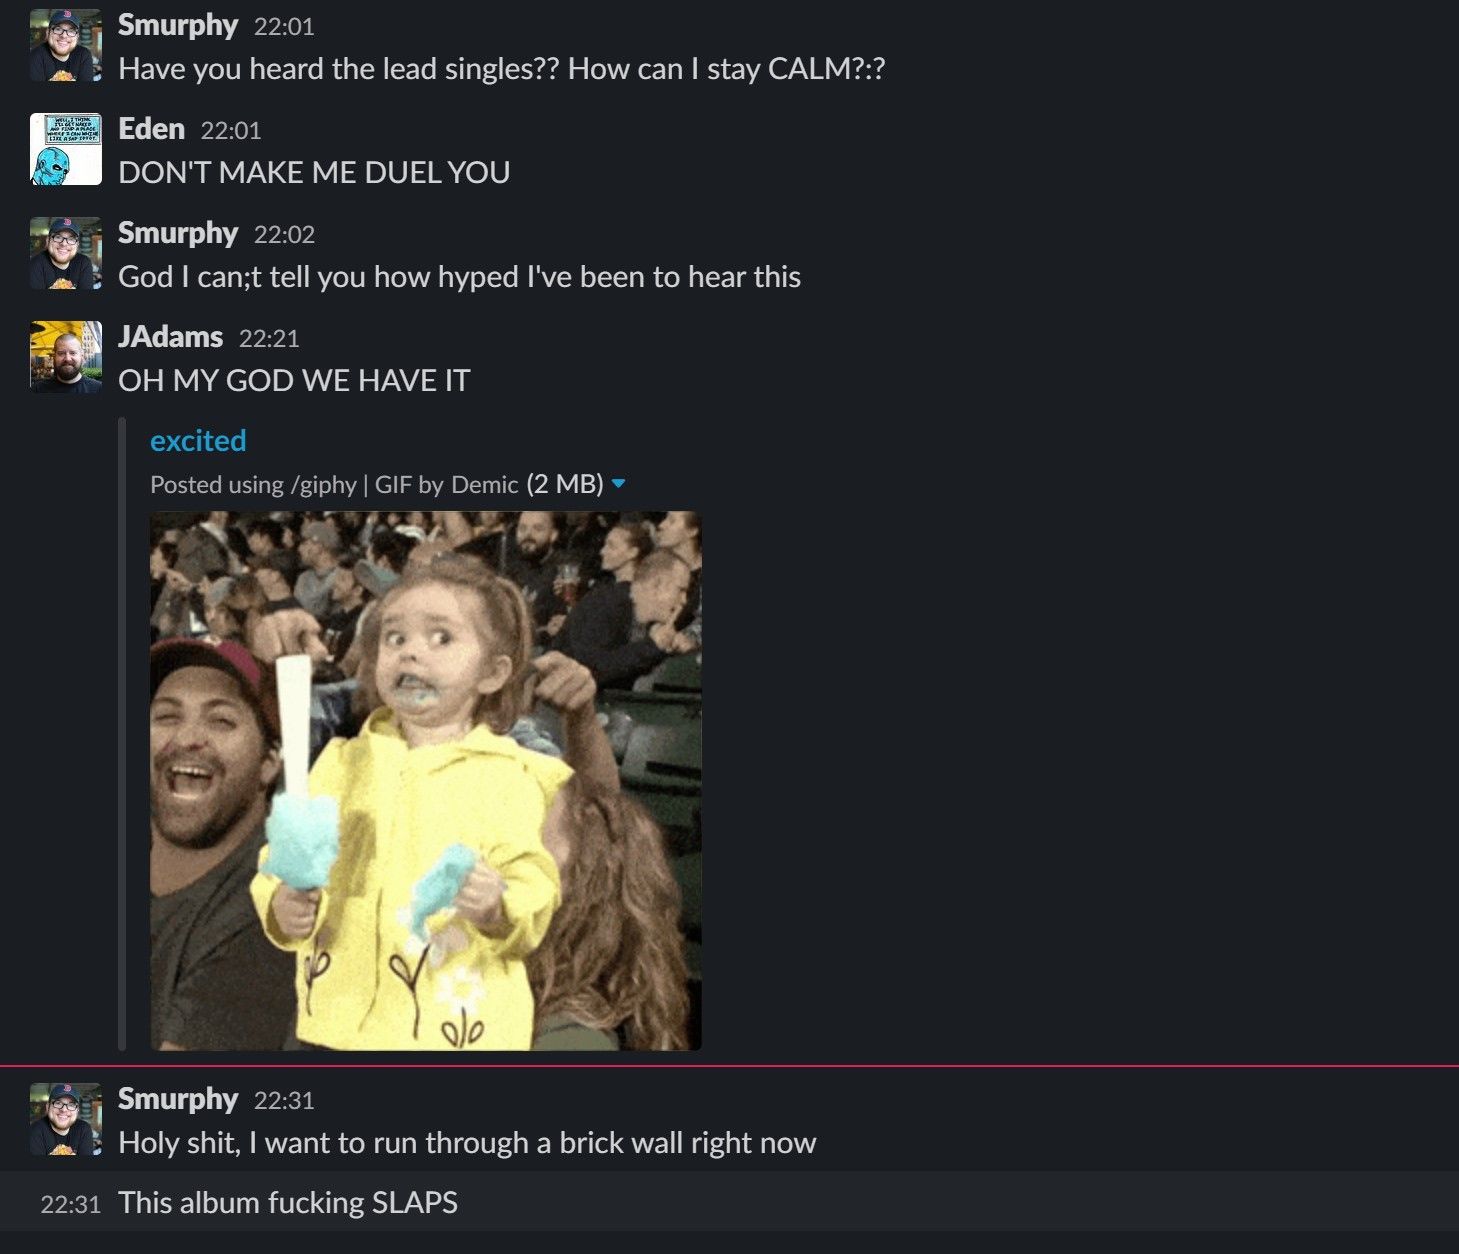Click the 22:31 timestamp before "This album"
Image resolution: width=1459 pixels, height=1254 pixels.
(70, 1204)
